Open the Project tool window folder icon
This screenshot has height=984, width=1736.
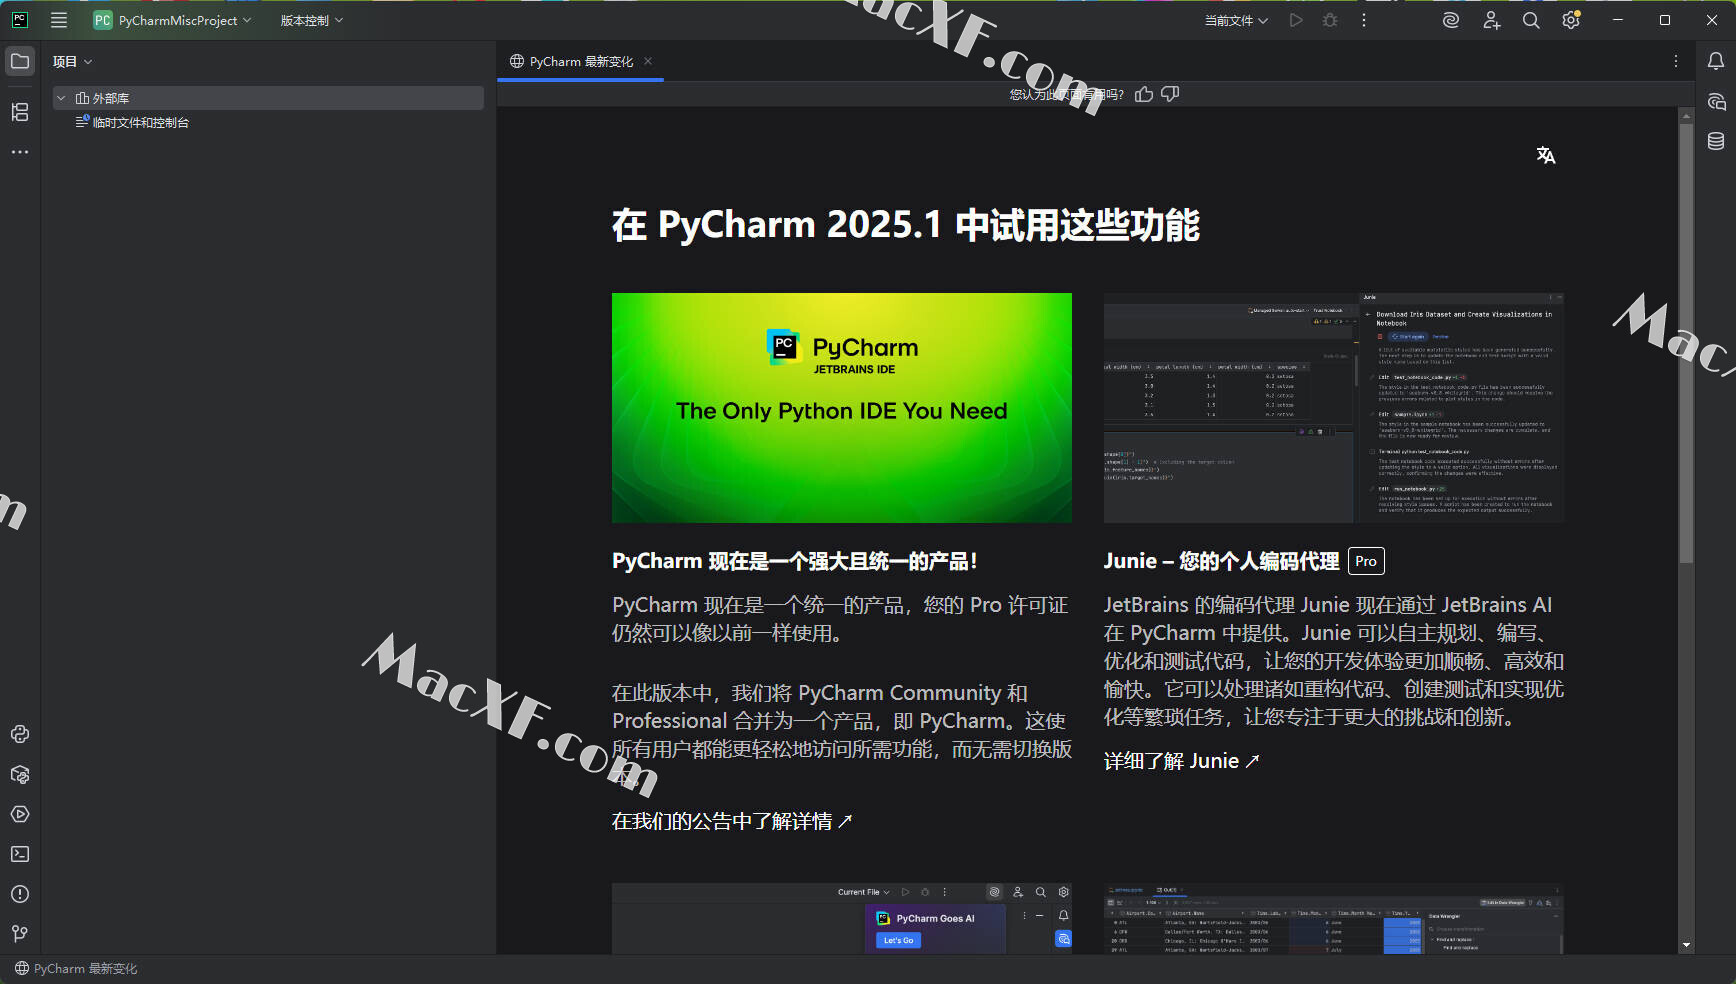[x=20, y=61]
